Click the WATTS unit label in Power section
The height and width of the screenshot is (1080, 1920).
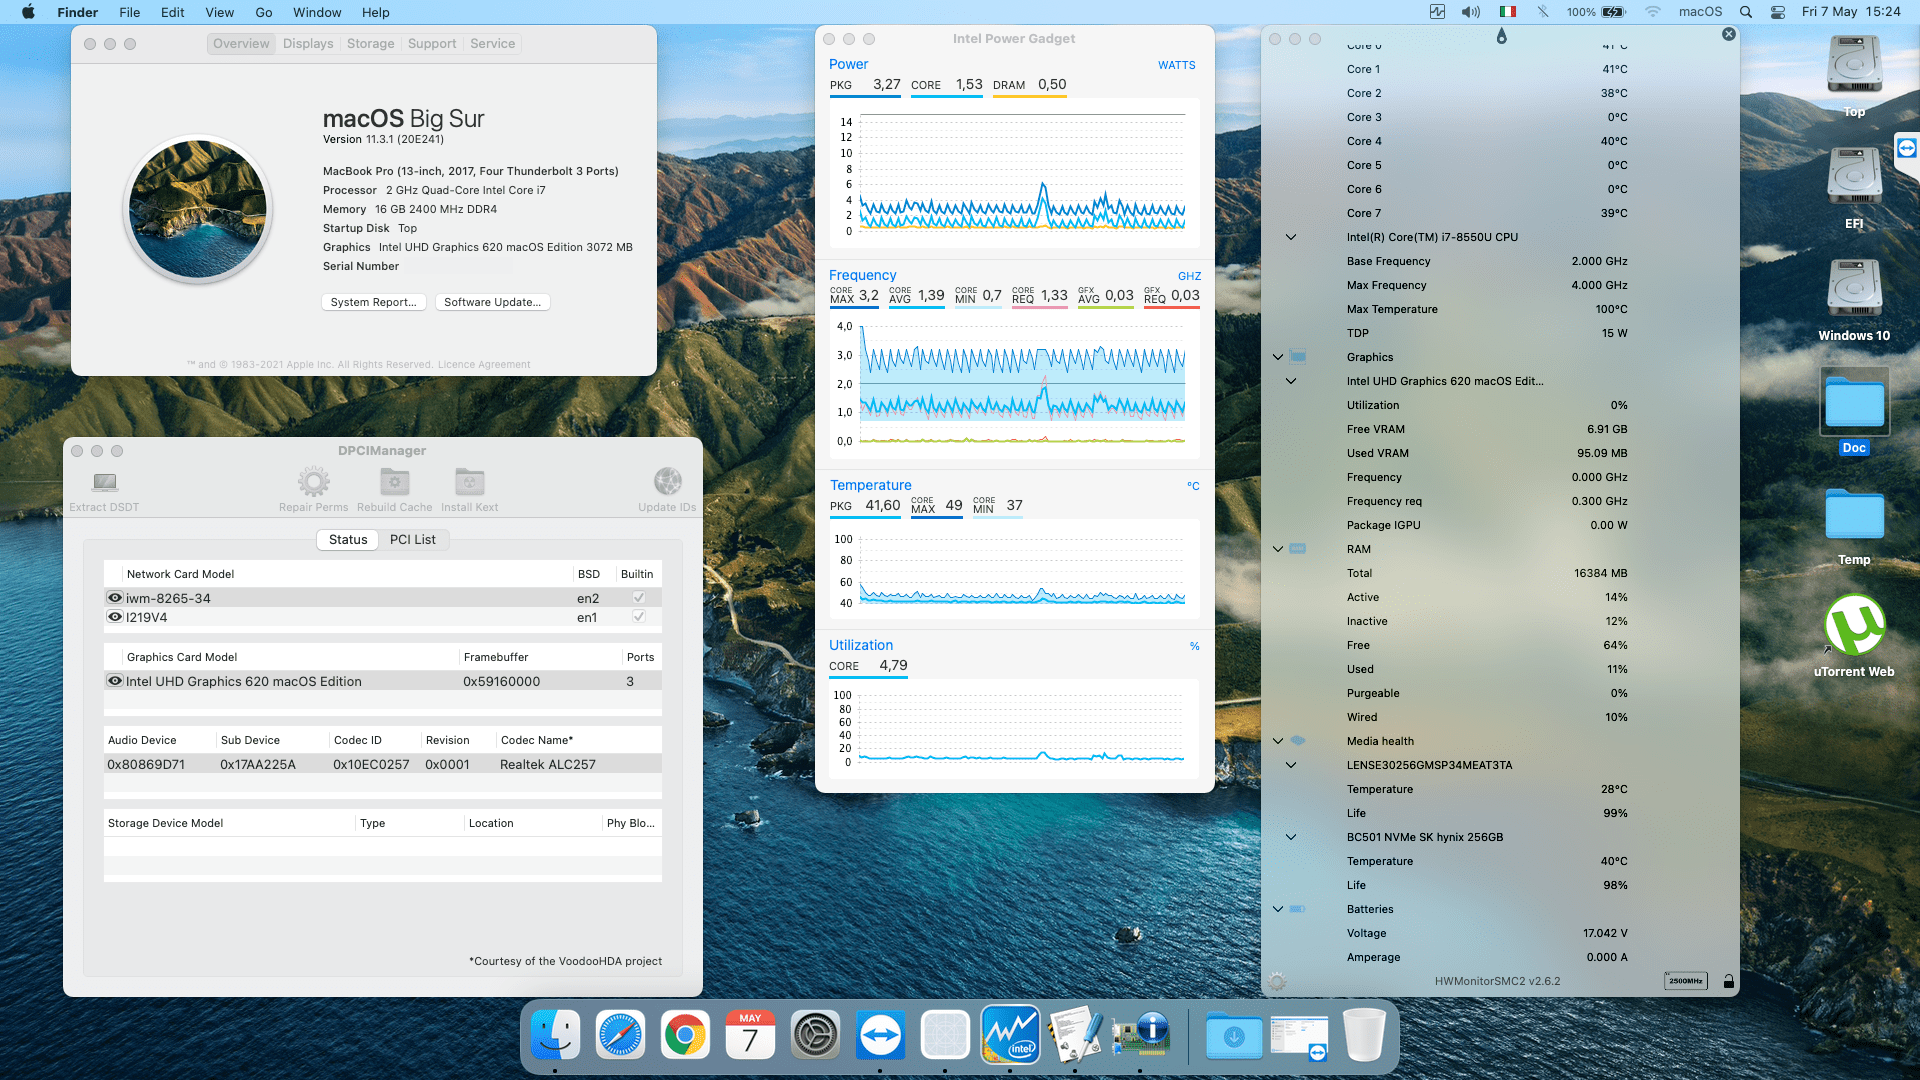[1176, 65]
